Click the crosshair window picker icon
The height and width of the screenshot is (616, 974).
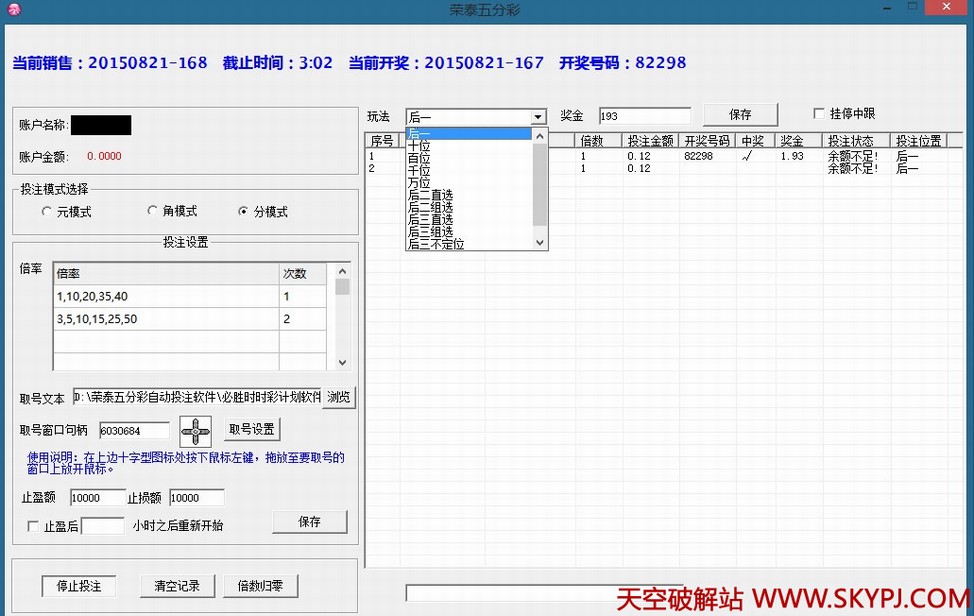[195, 431]
